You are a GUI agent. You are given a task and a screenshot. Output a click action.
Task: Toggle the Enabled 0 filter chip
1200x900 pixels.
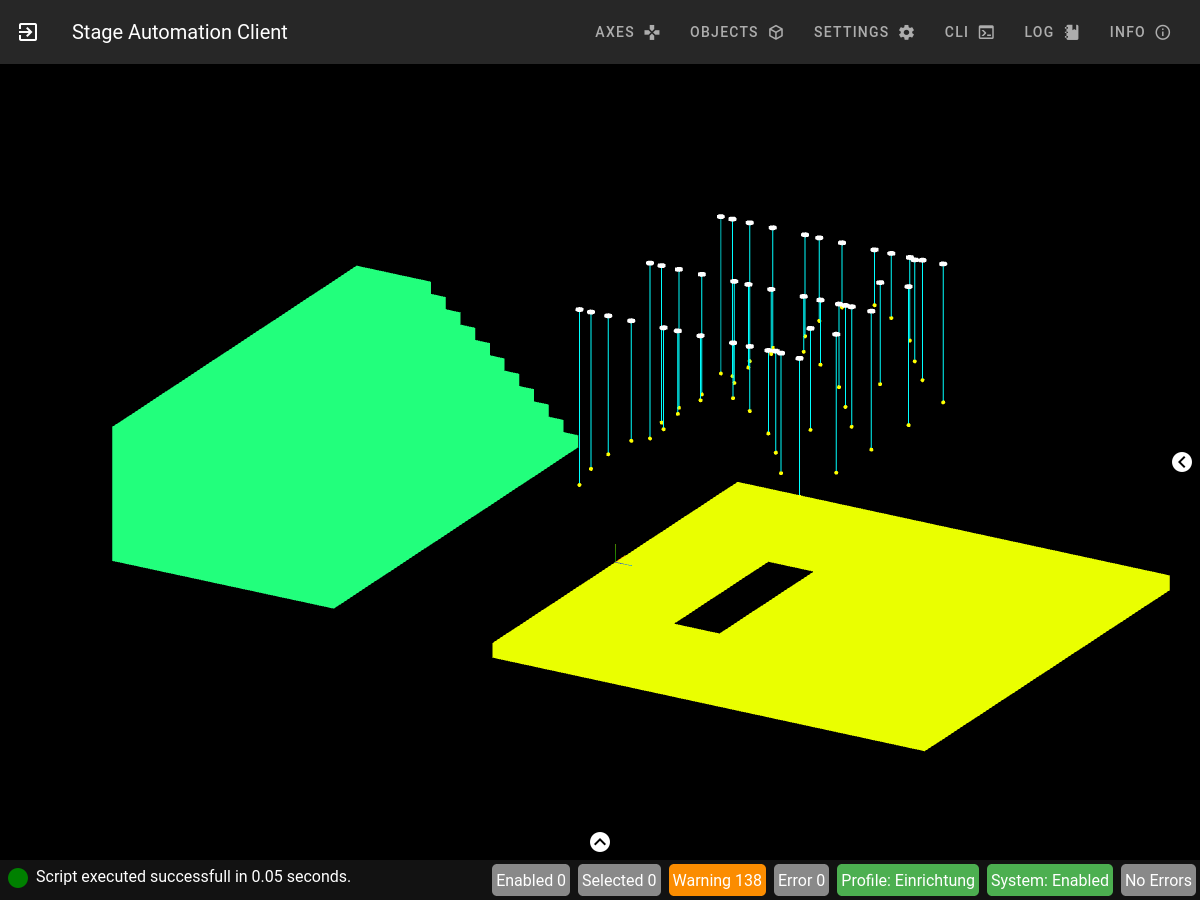[530, 880]
